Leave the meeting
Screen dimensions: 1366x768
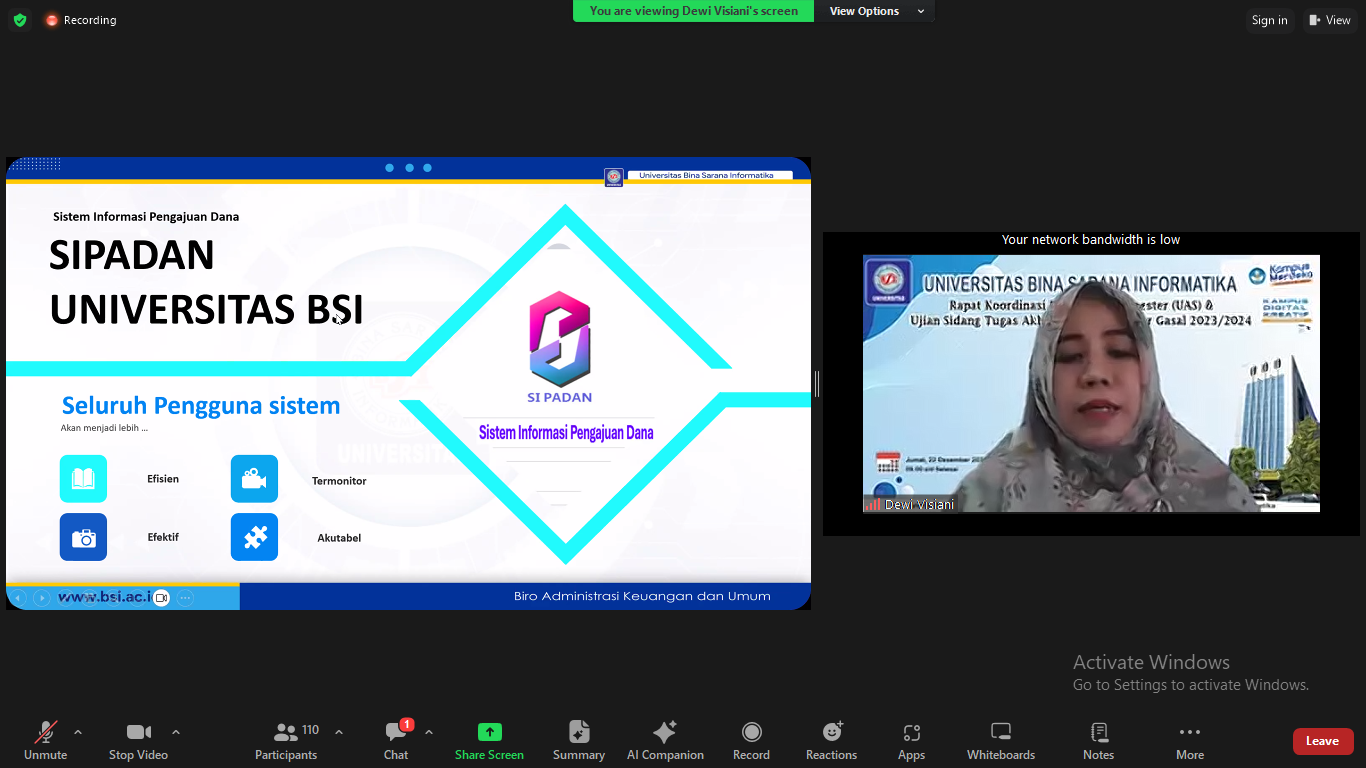pos(1322,741)
